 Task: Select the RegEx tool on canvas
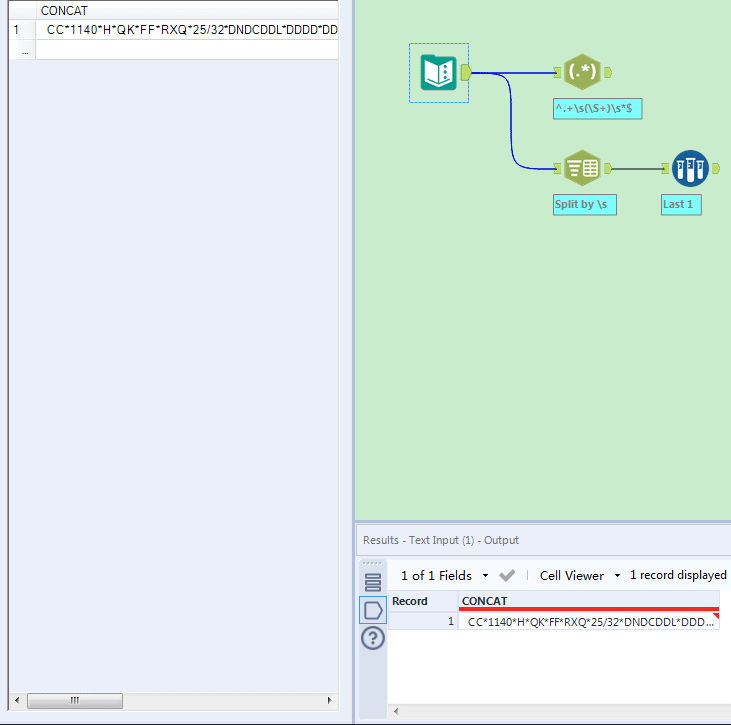582,72
